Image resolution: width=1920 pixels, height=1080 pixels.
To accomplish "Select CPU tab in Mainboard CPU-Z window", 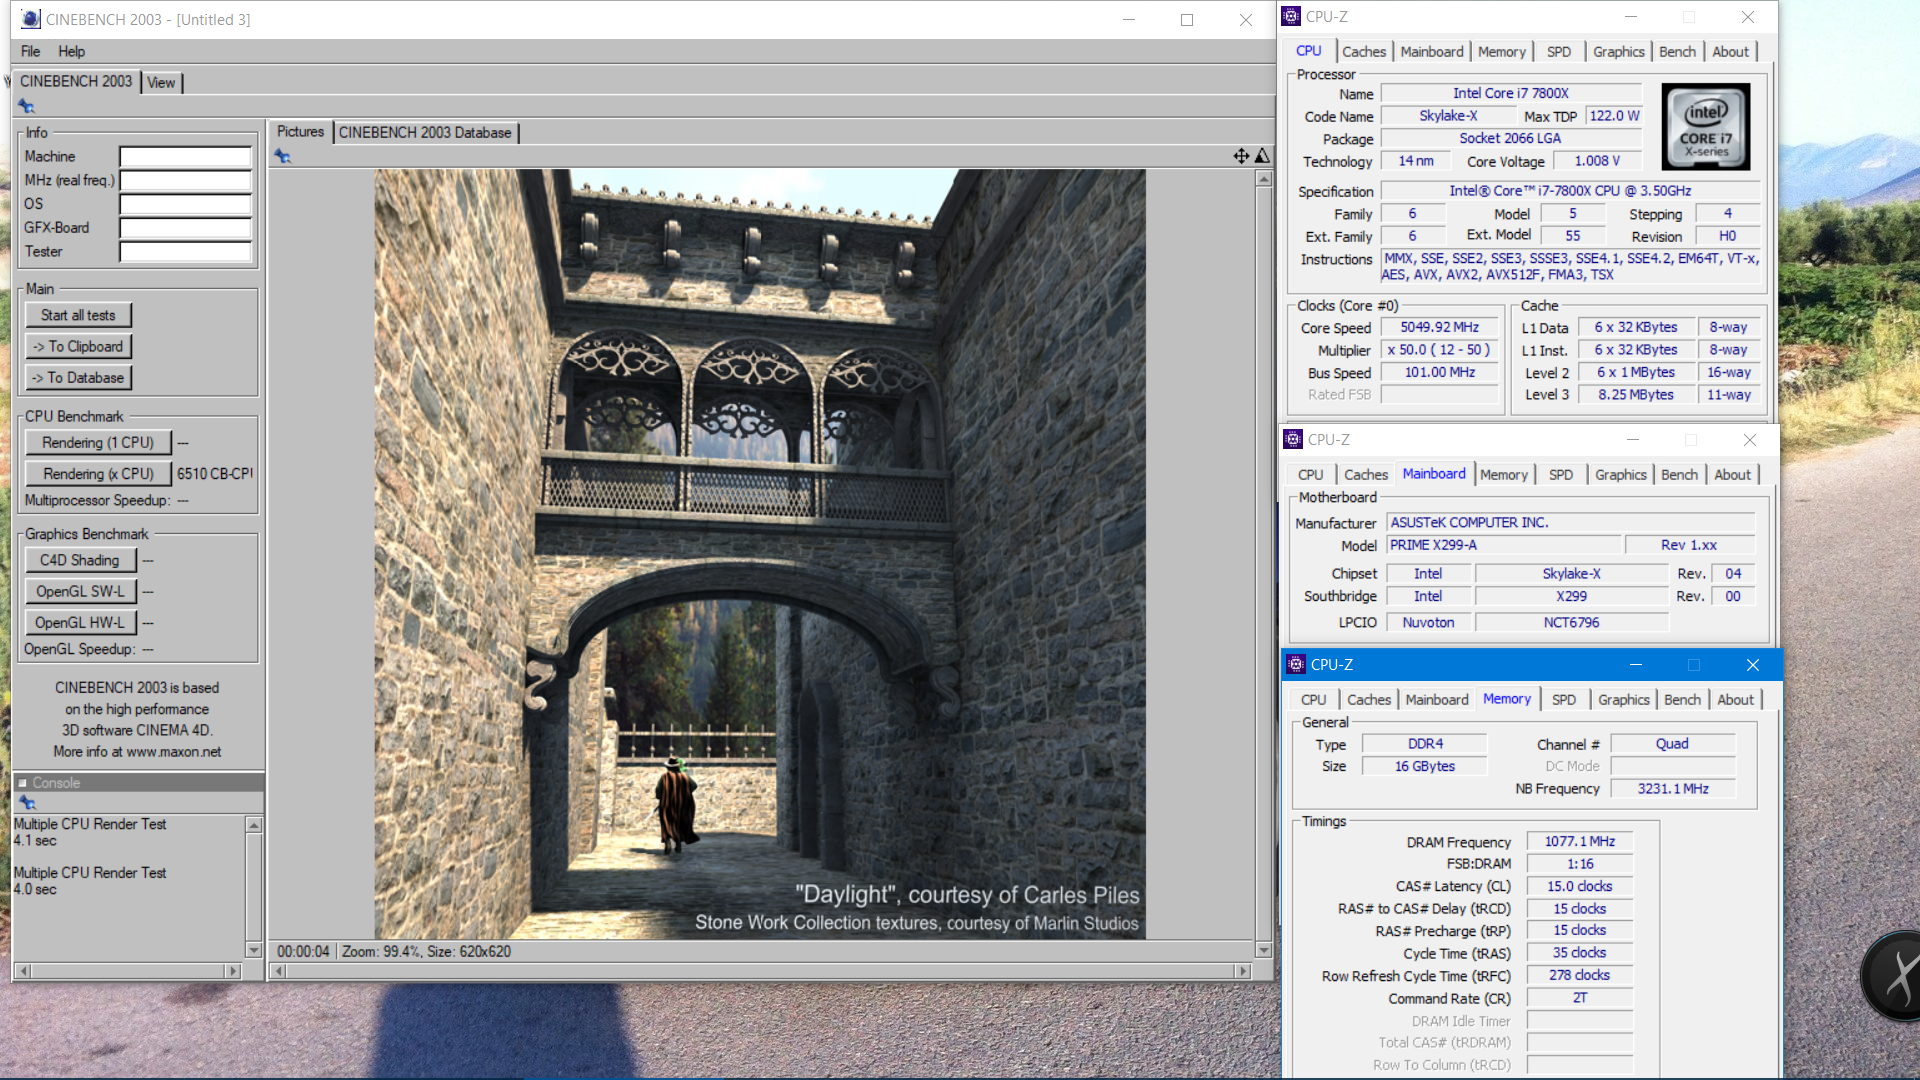I will click(1310, 475).
